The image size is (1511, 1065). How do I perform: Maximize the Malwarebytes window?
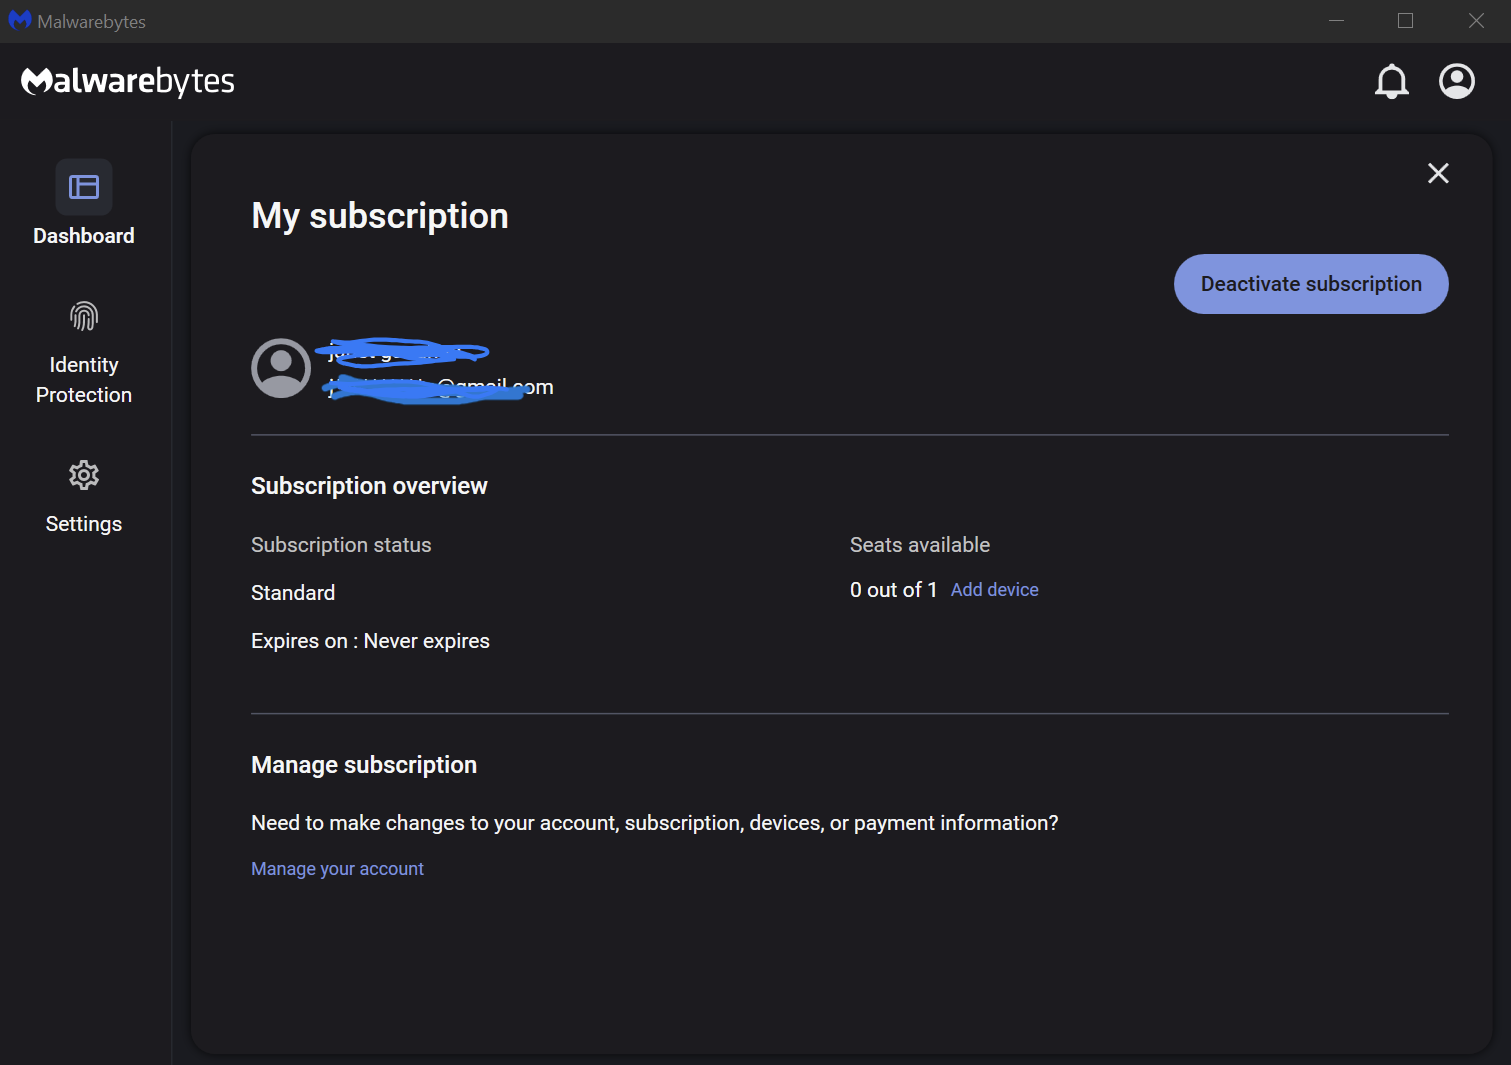click(x=1405, y=21)
